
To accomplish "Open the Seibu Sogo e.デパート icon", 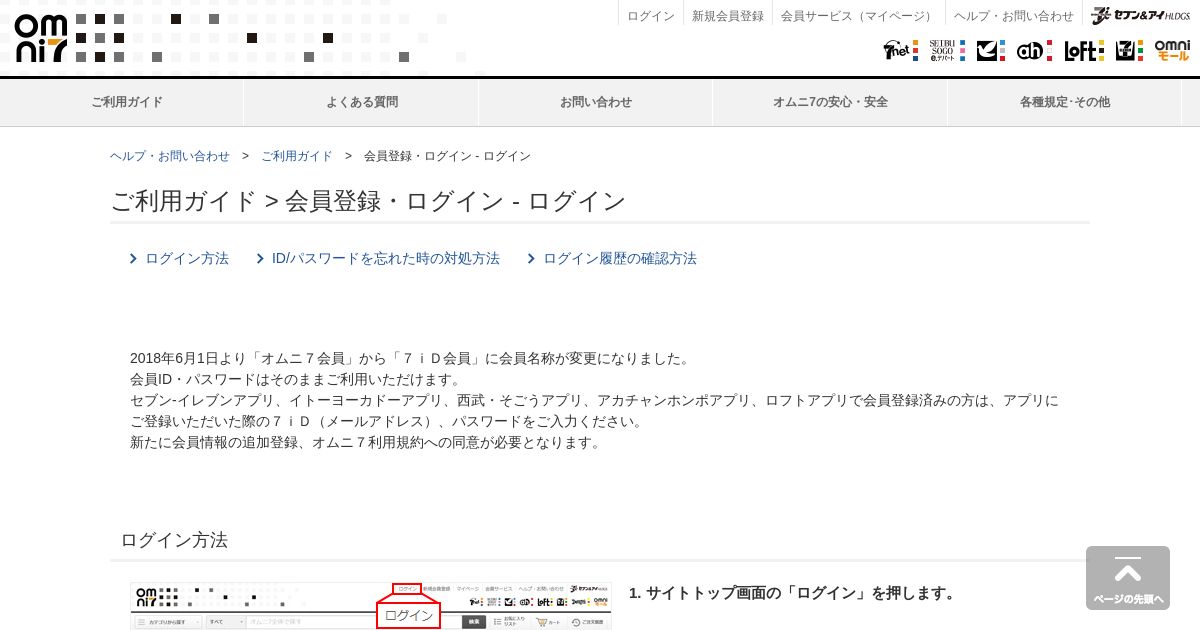I will pyautogui.click(x=947, y=50).
